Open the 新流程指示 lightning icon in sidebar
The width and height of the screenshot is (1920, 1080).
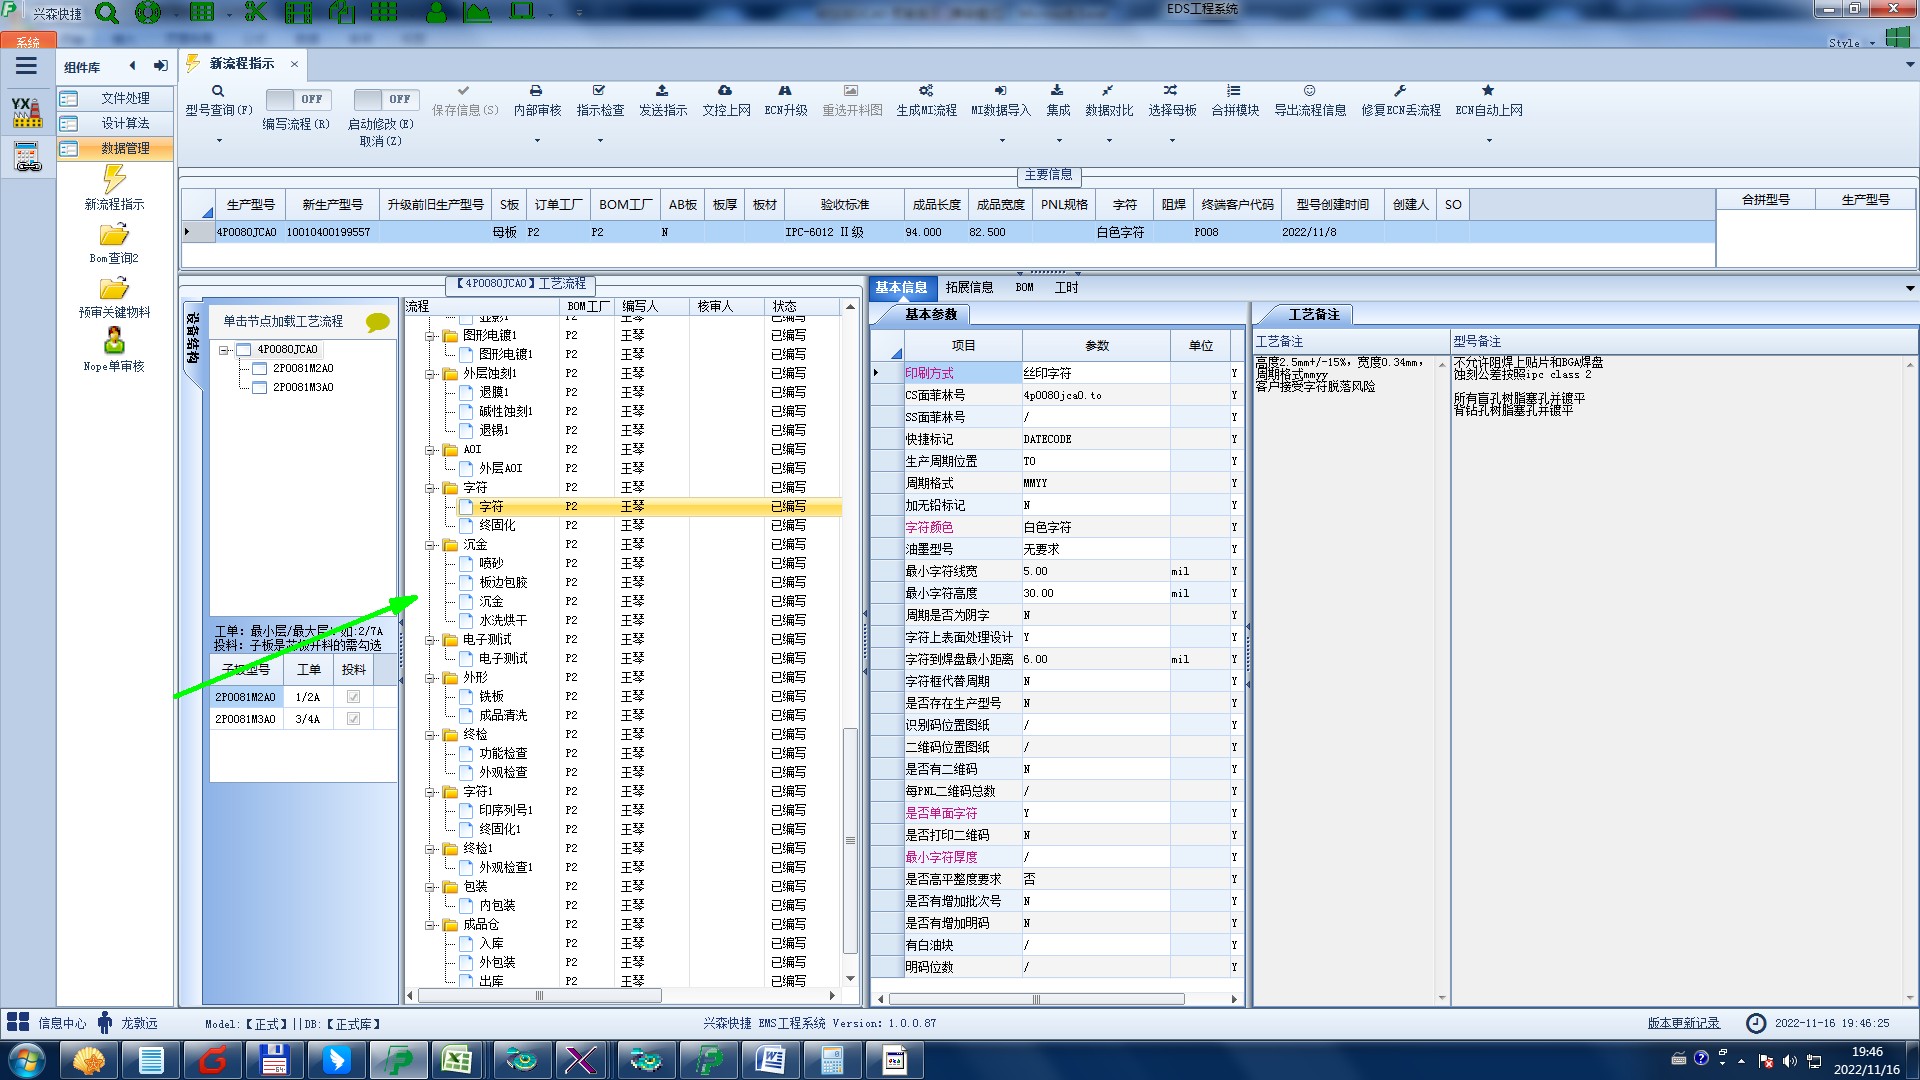click(114, 180)
